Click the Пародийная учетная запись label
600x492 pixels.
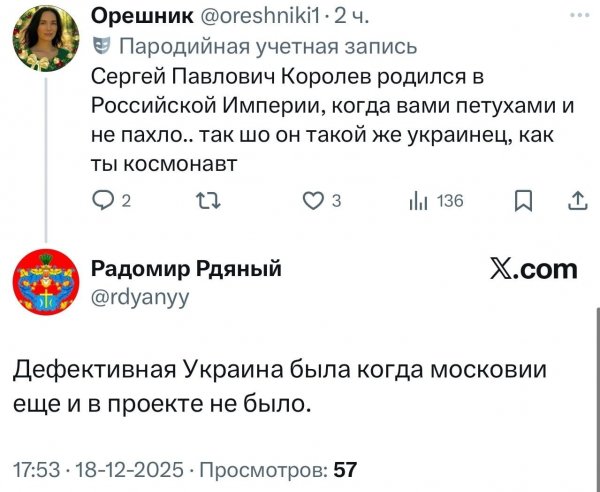click(265, 46)
